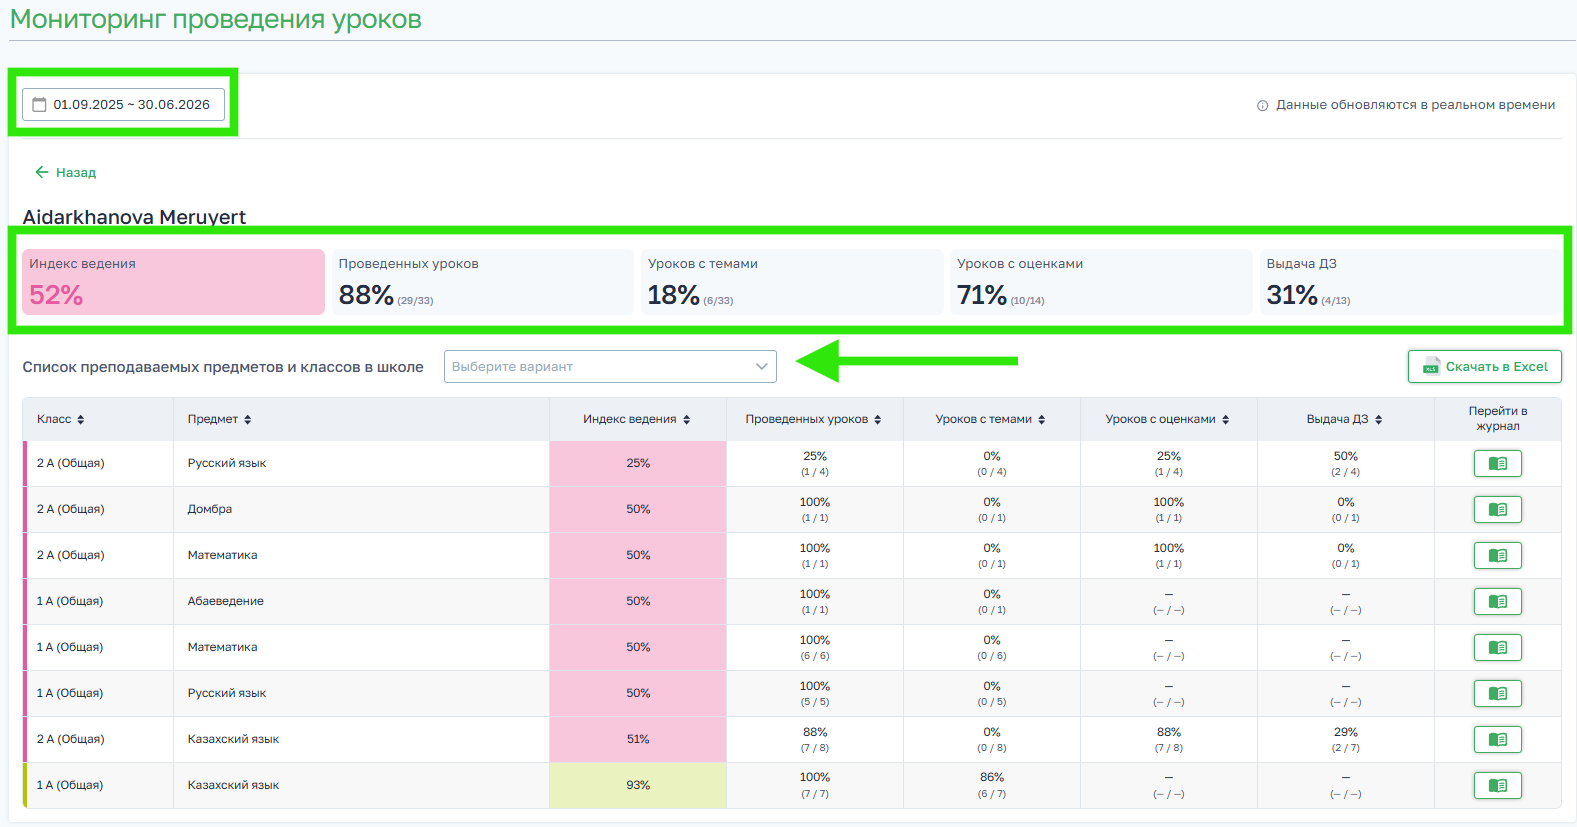
Task: Click the info icon near real-time data note
Action: 1262,106
